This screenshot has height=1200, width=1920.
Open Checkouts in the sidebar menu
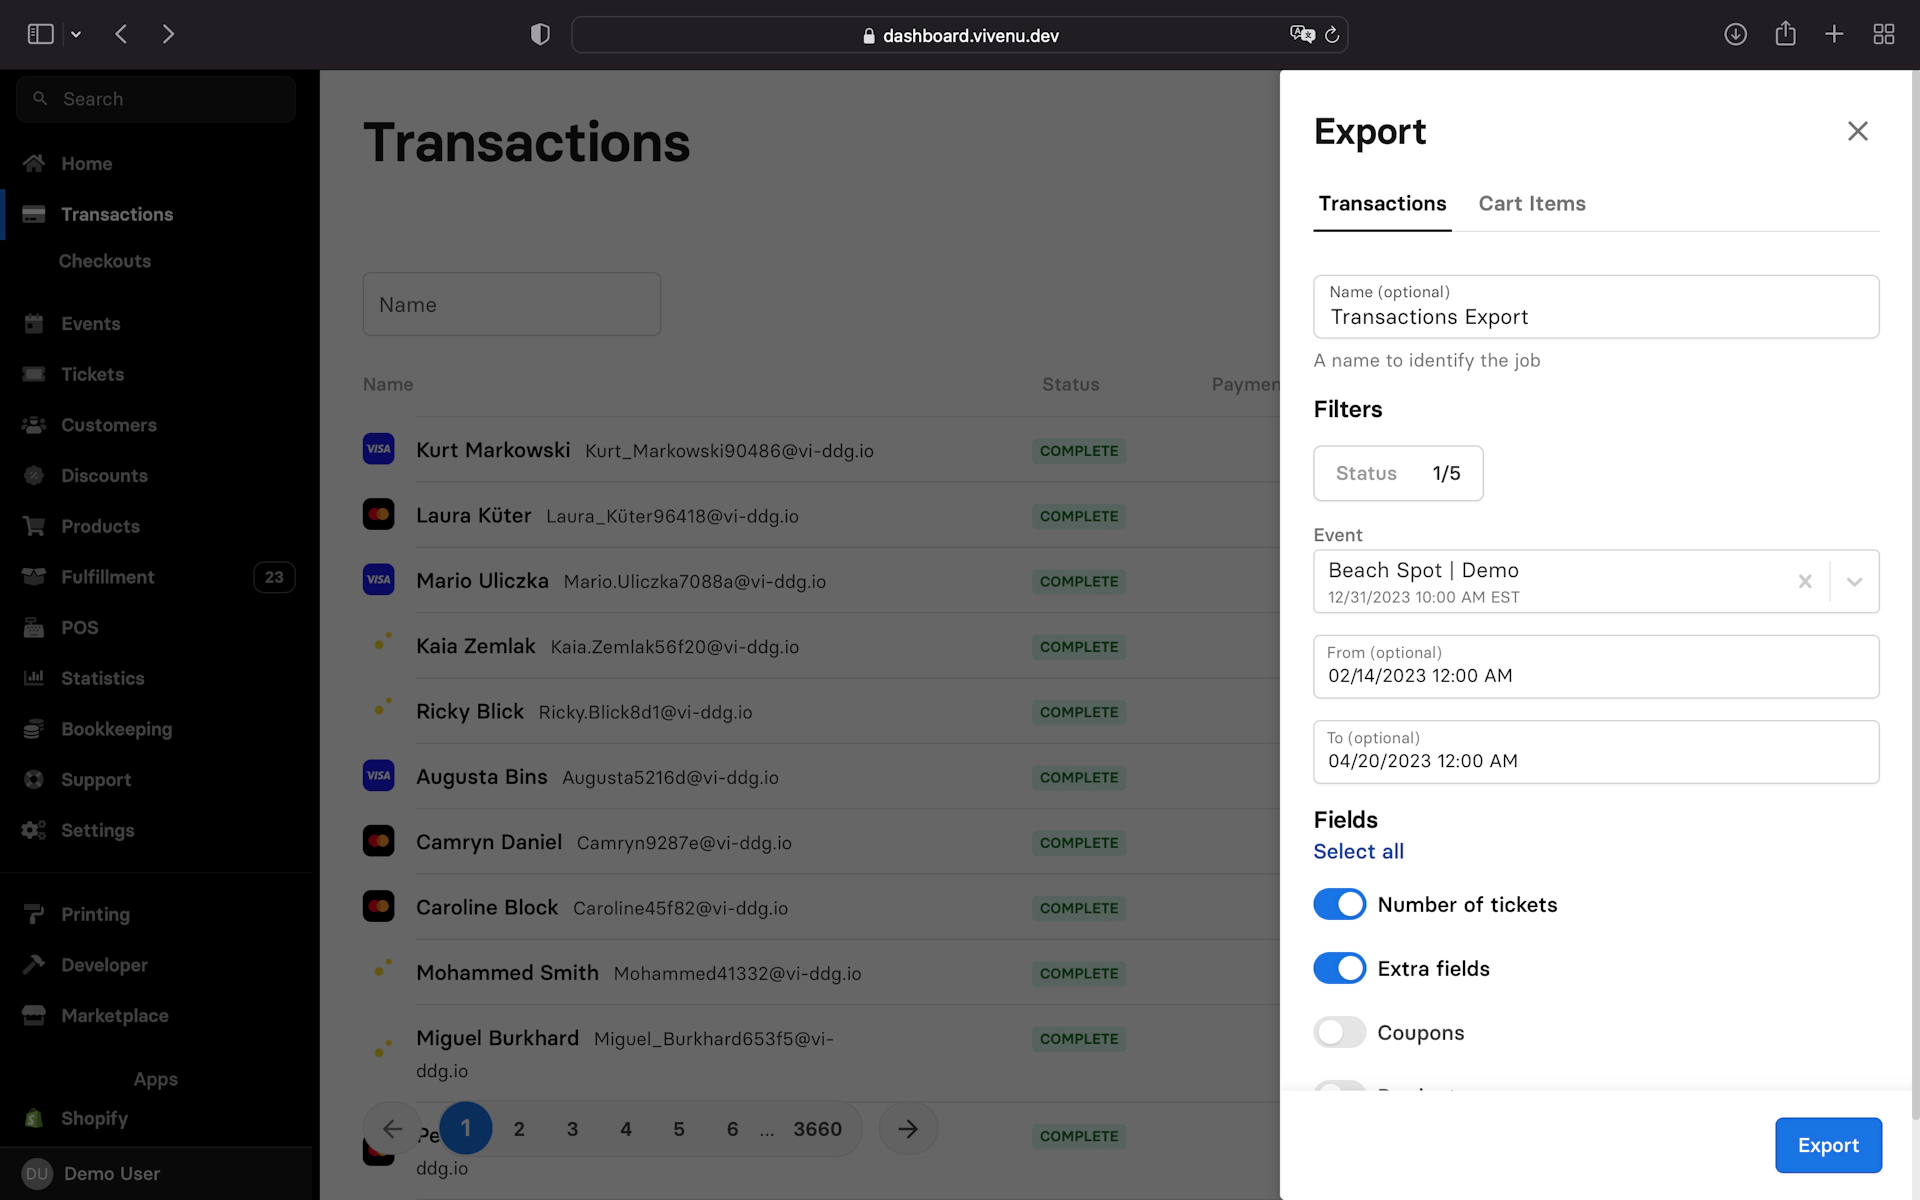[x=105, y=261]
